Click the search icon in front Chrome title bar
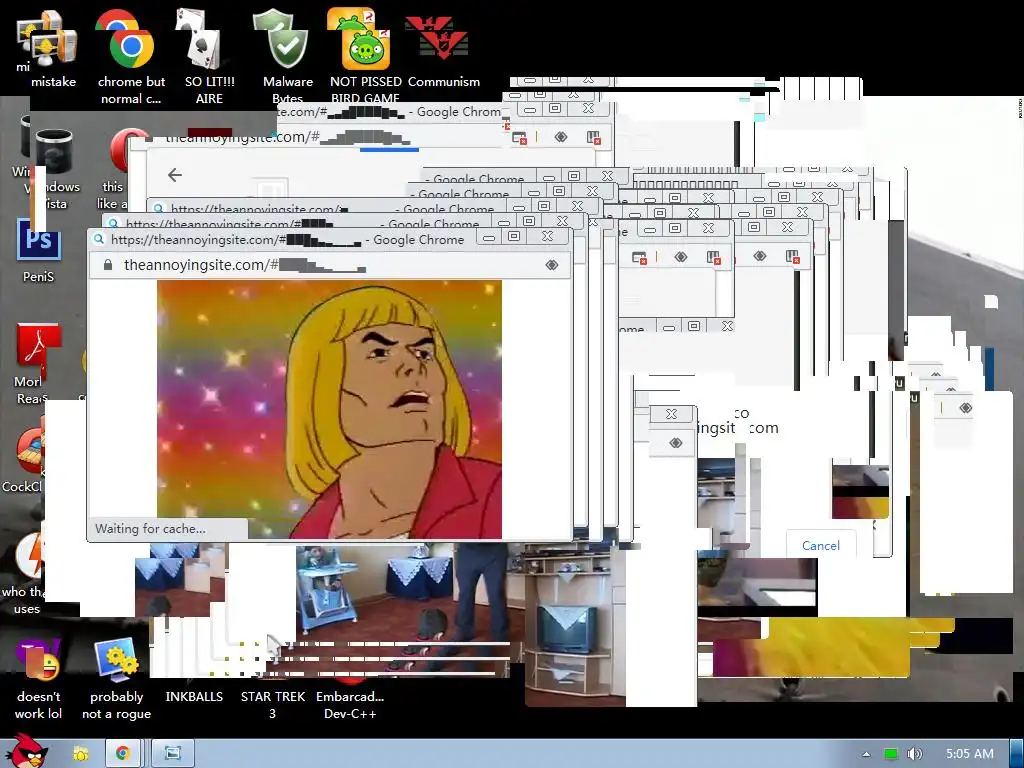Viewport: 1024px width, 768px height. [x=99, y=239]
